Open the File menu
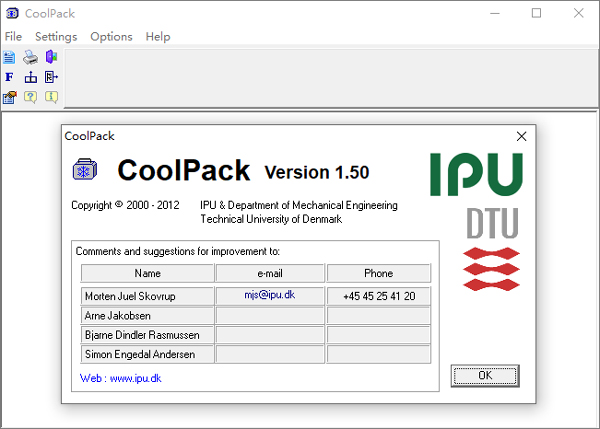This screenshot has width=600, height=429. (13, 37)
